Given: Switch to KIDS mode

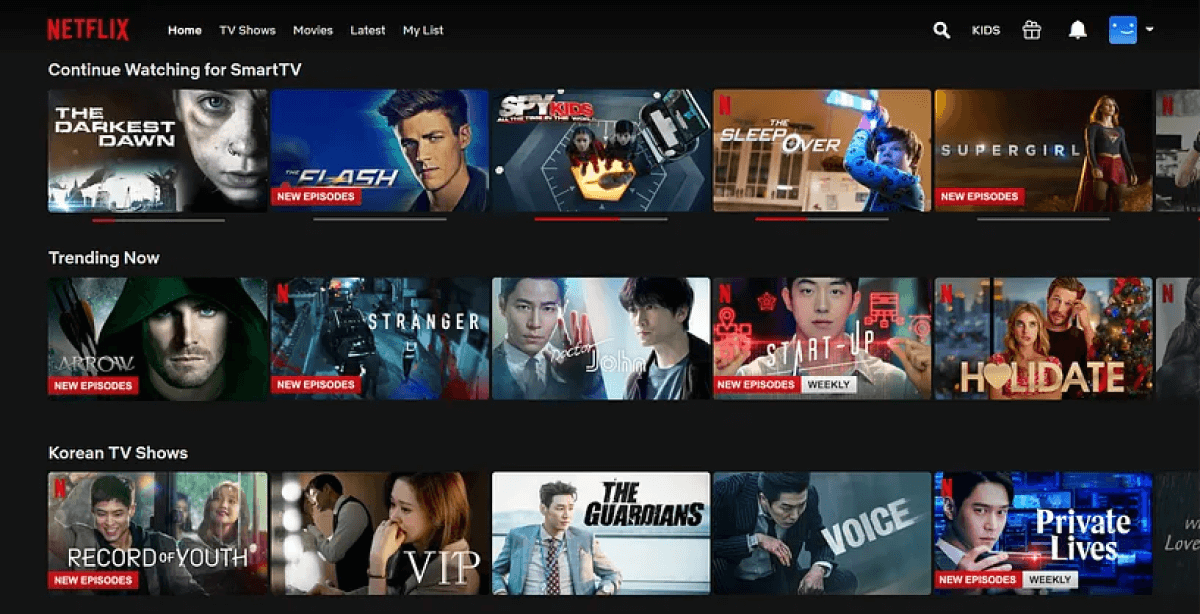Looking at the screenshot, I should coord(986,30).
